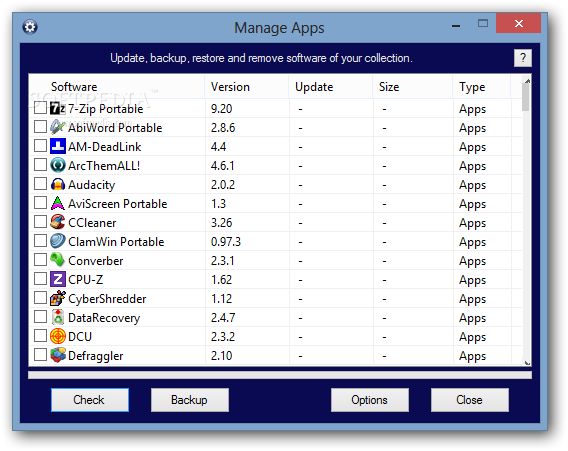Viewport: 568px width, 451px height.
Task: Tick the Converber checkbox
Action: coord(40,259)
